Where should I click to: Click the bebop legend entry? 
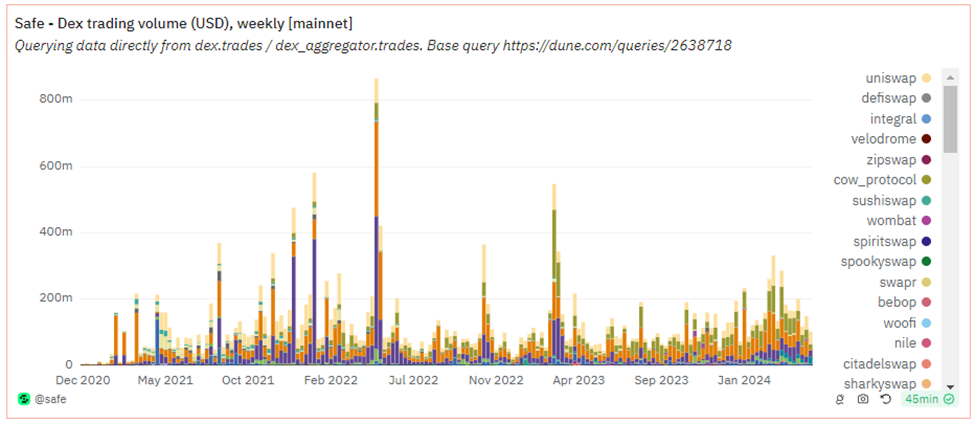905,302
